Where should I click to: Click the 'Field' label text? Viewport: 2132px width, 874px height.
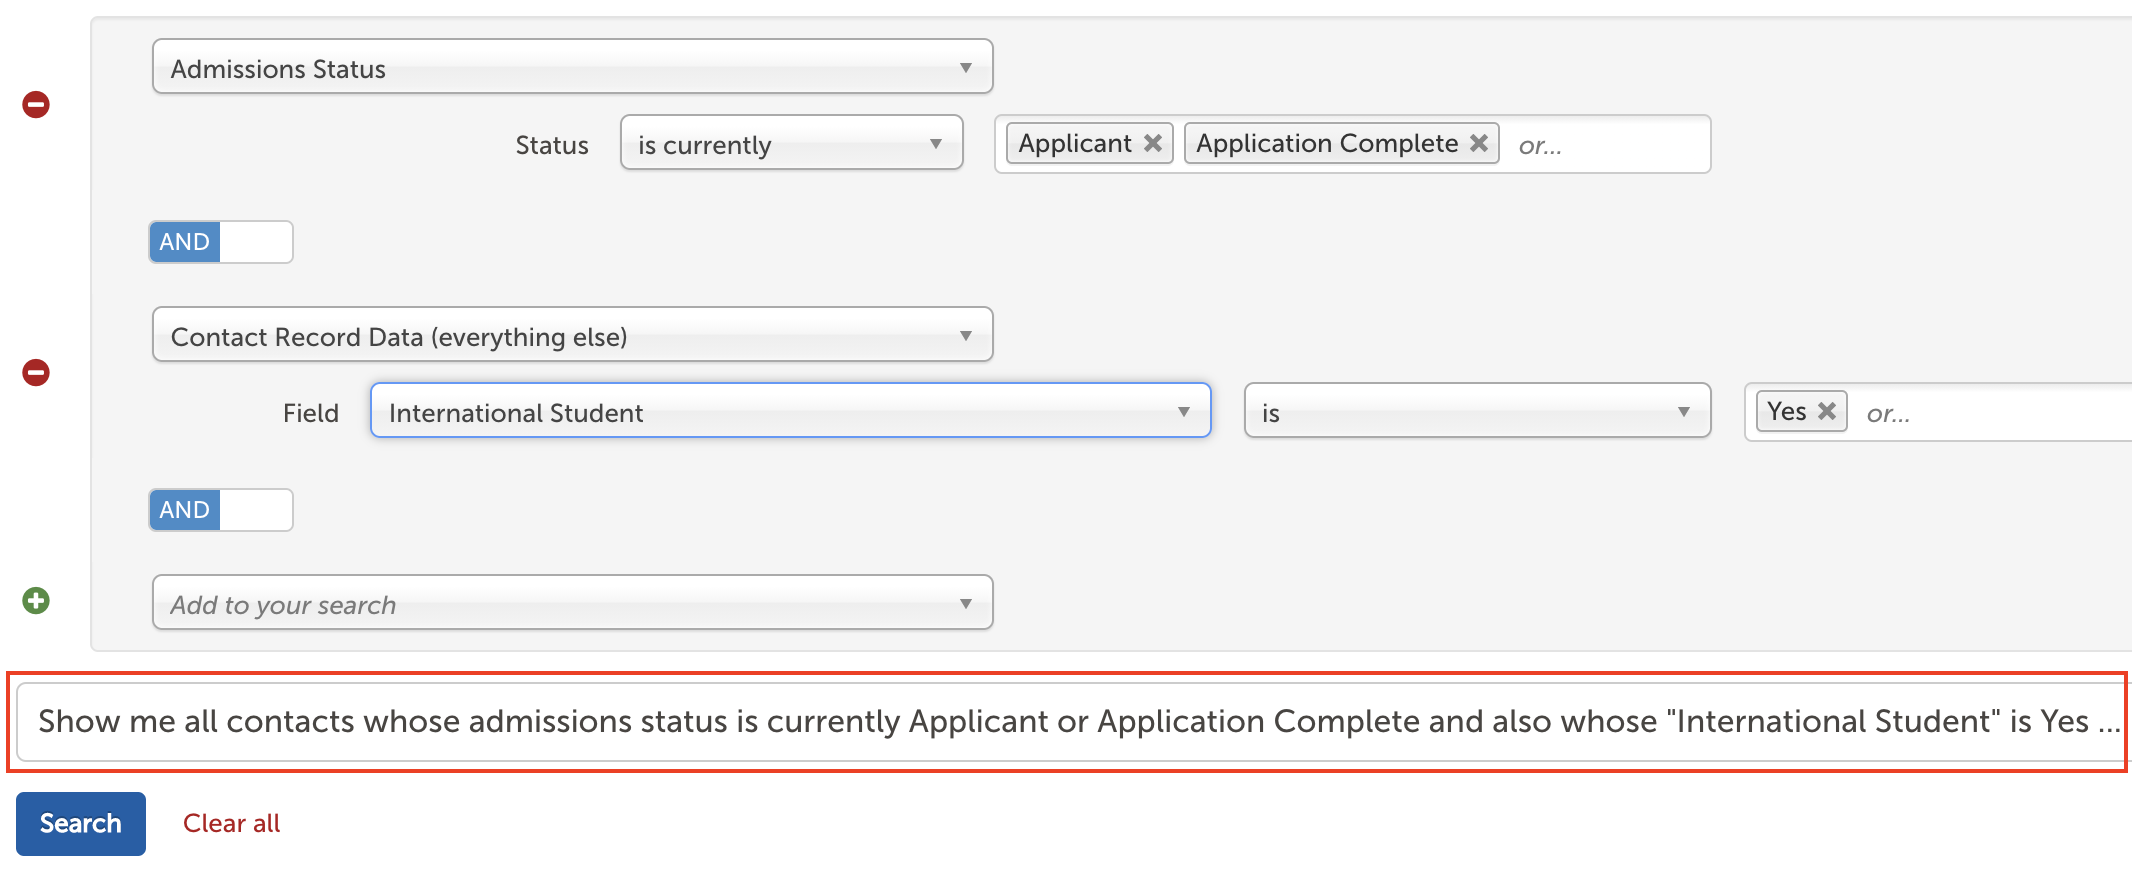pyautogui.click(x=311, y=413)
